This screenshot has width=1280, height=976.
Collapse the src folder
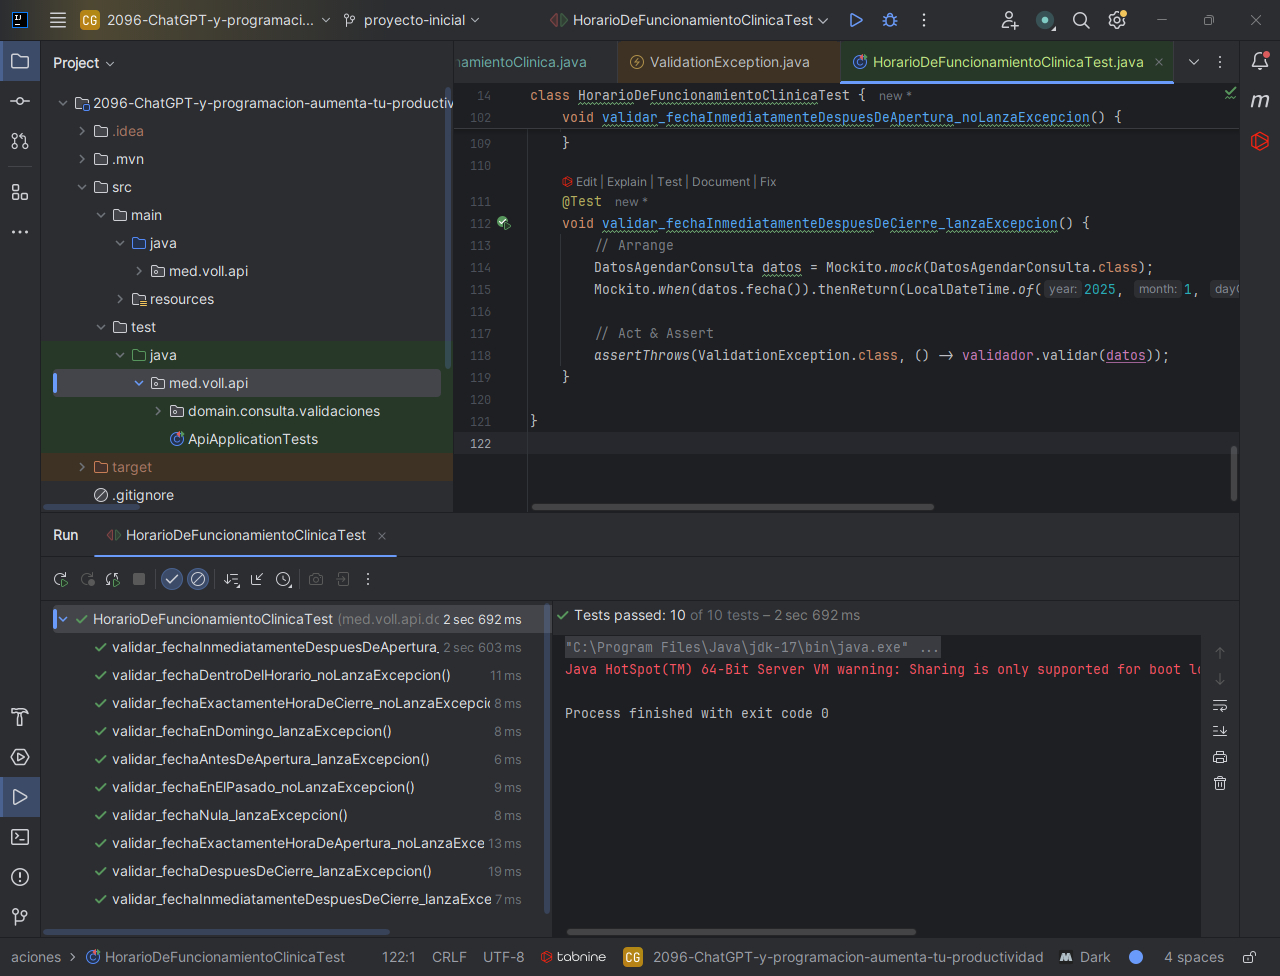point(82,187)
